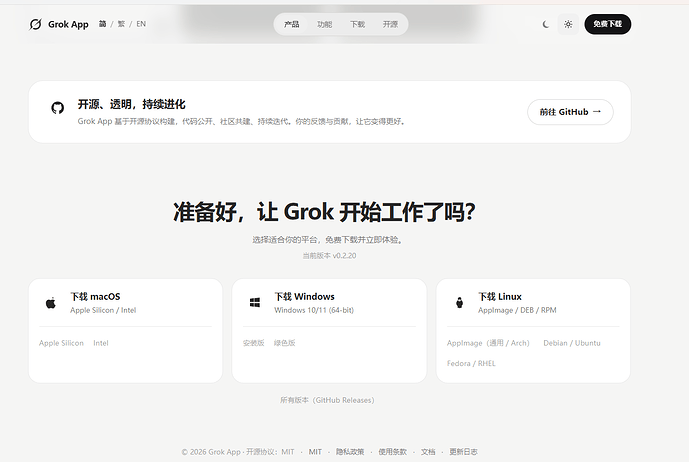The image size is (689, 462).
Task: Download the Debian / Ubuntu package
Action: [x=572, y=343]
